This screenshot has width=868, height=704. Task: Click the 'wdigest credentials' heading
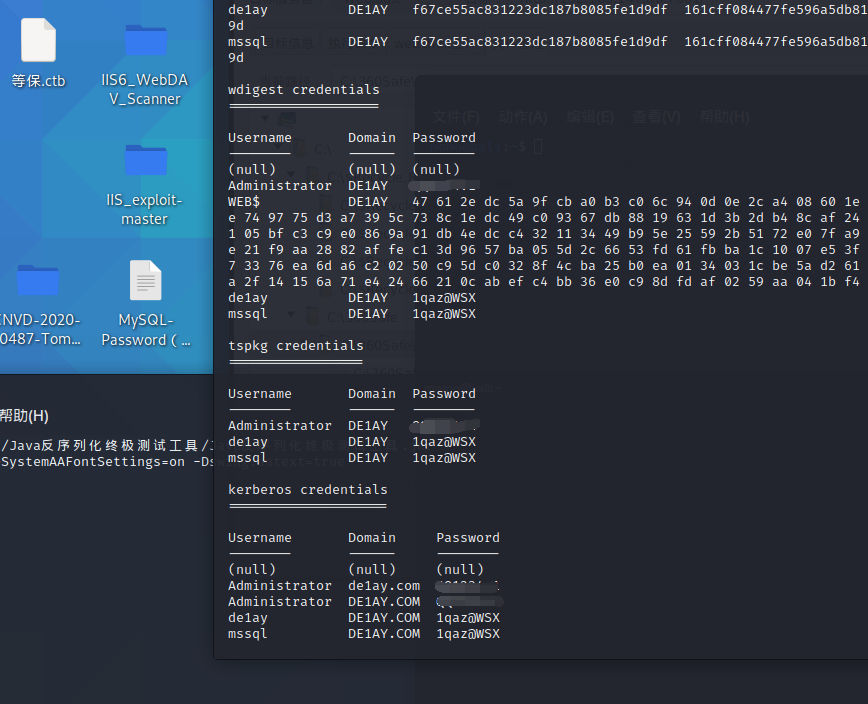click(x=304, y=90)
